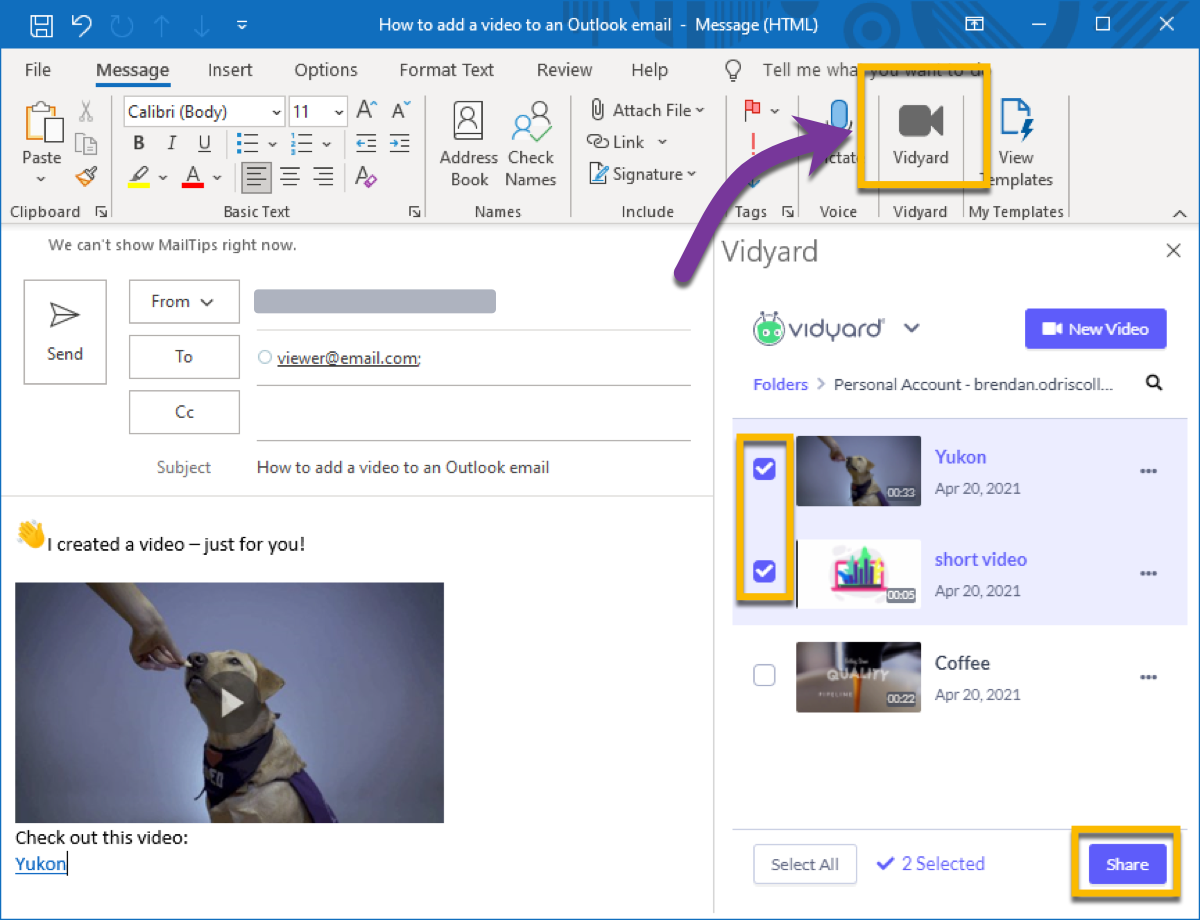Open Customize Quick Access Toolbar menu
Image resolution: width=1200 pixels, height=920 pixels.
[x=242, y=24]
